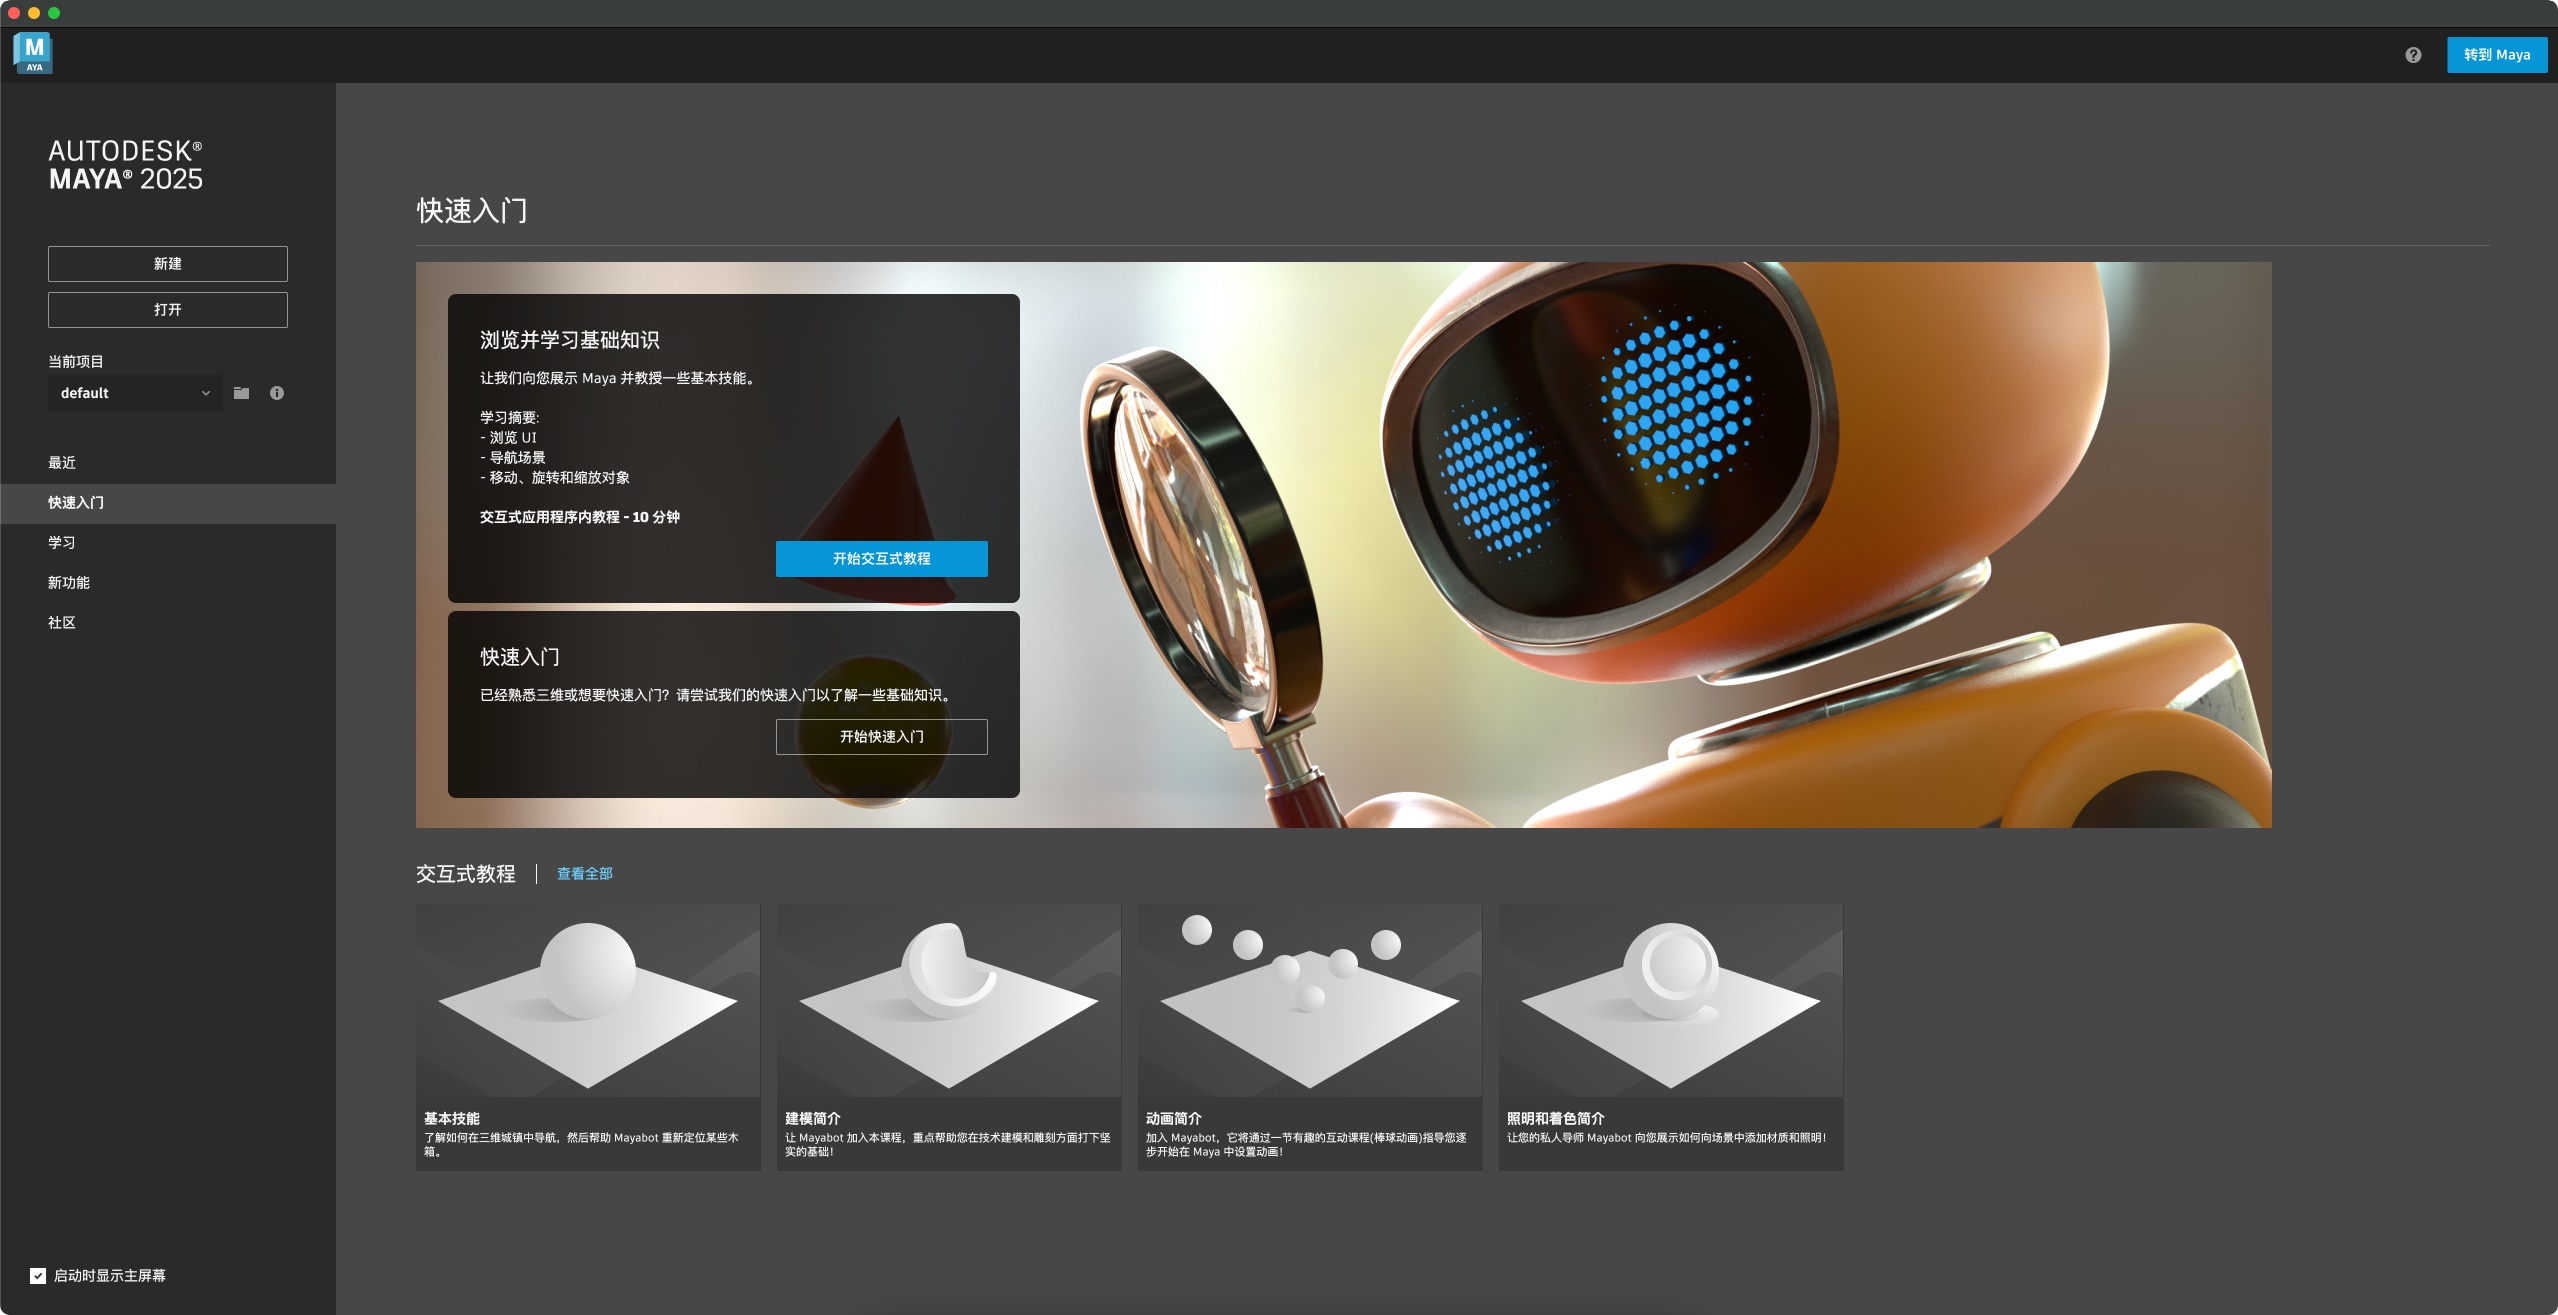Open the 查看全部 link
The height and width of the screenshot is (1315, 2558).
[584, 874]
